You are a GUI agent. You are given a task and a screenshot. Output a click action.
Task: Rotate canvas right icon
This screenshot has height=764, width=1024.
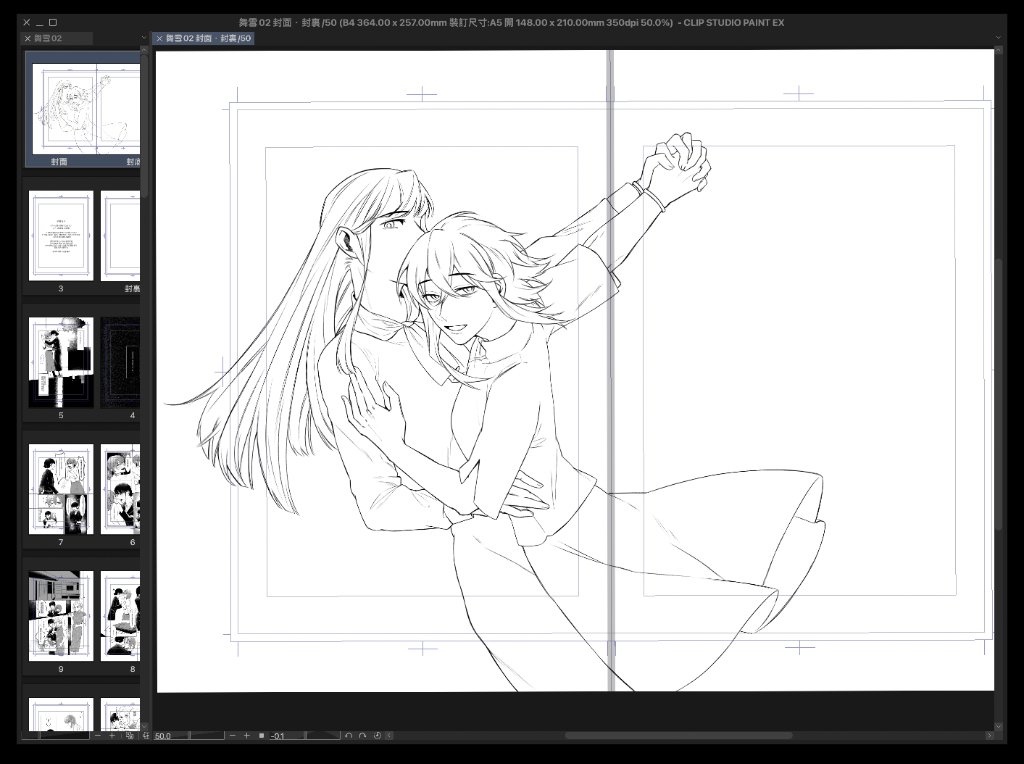coord(362,735)
